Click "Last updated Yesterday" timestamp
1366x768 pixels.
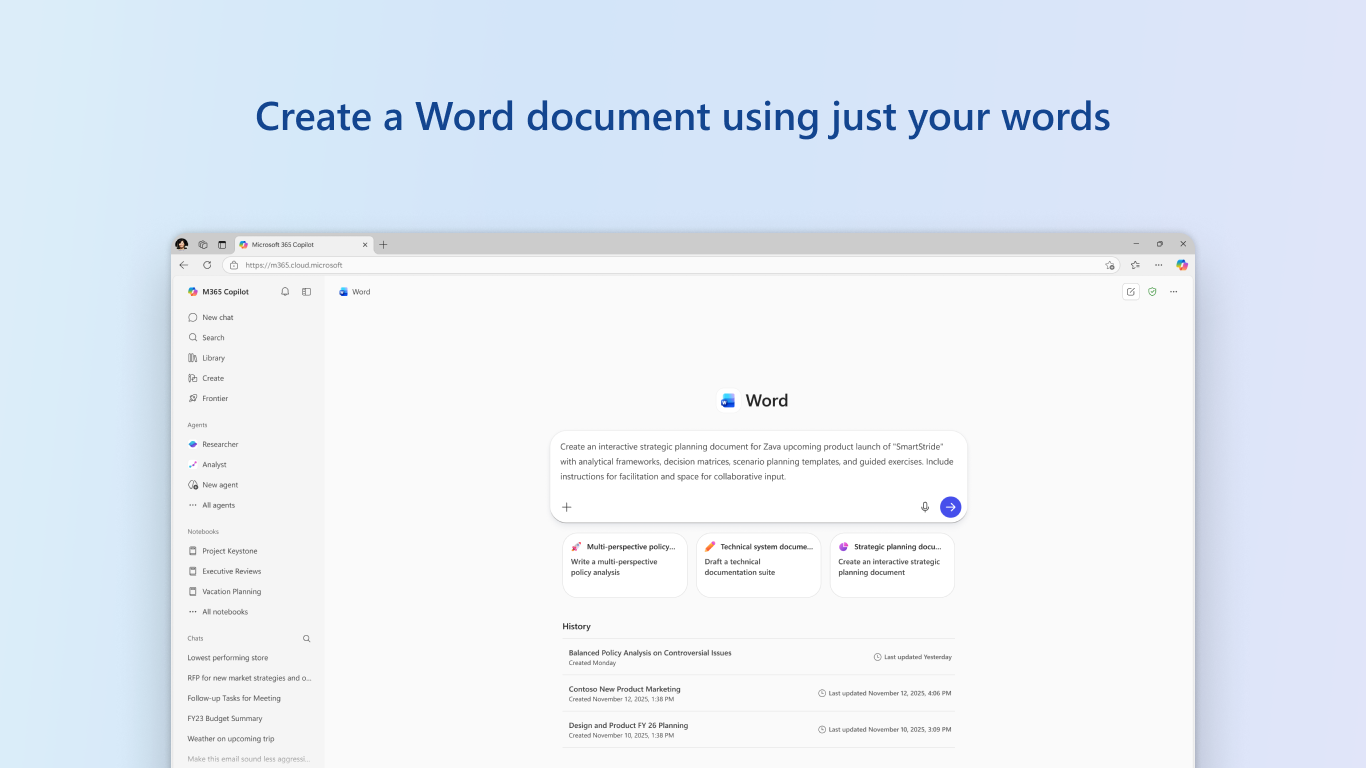tap(913, 657)
